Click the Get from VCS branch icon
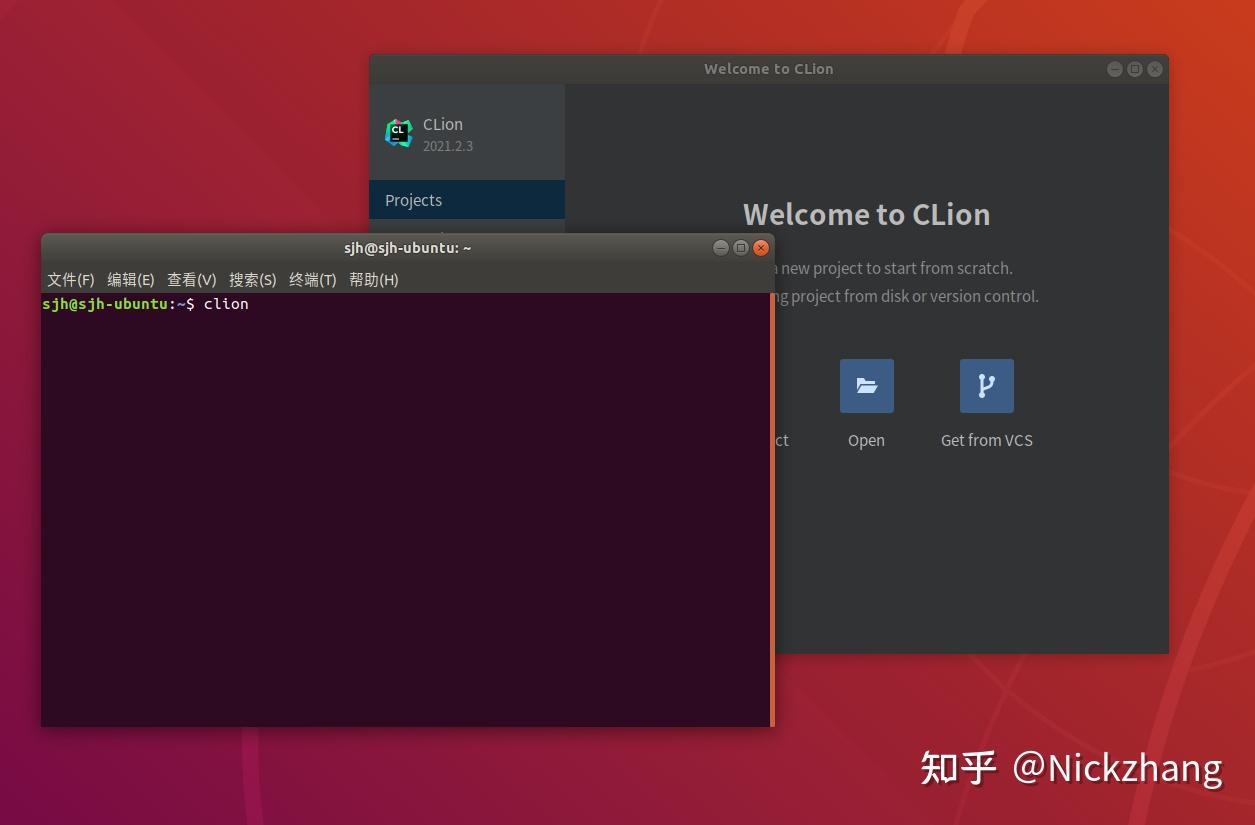The height and width of the screenshot is (825, 1255). coord(986,386)
